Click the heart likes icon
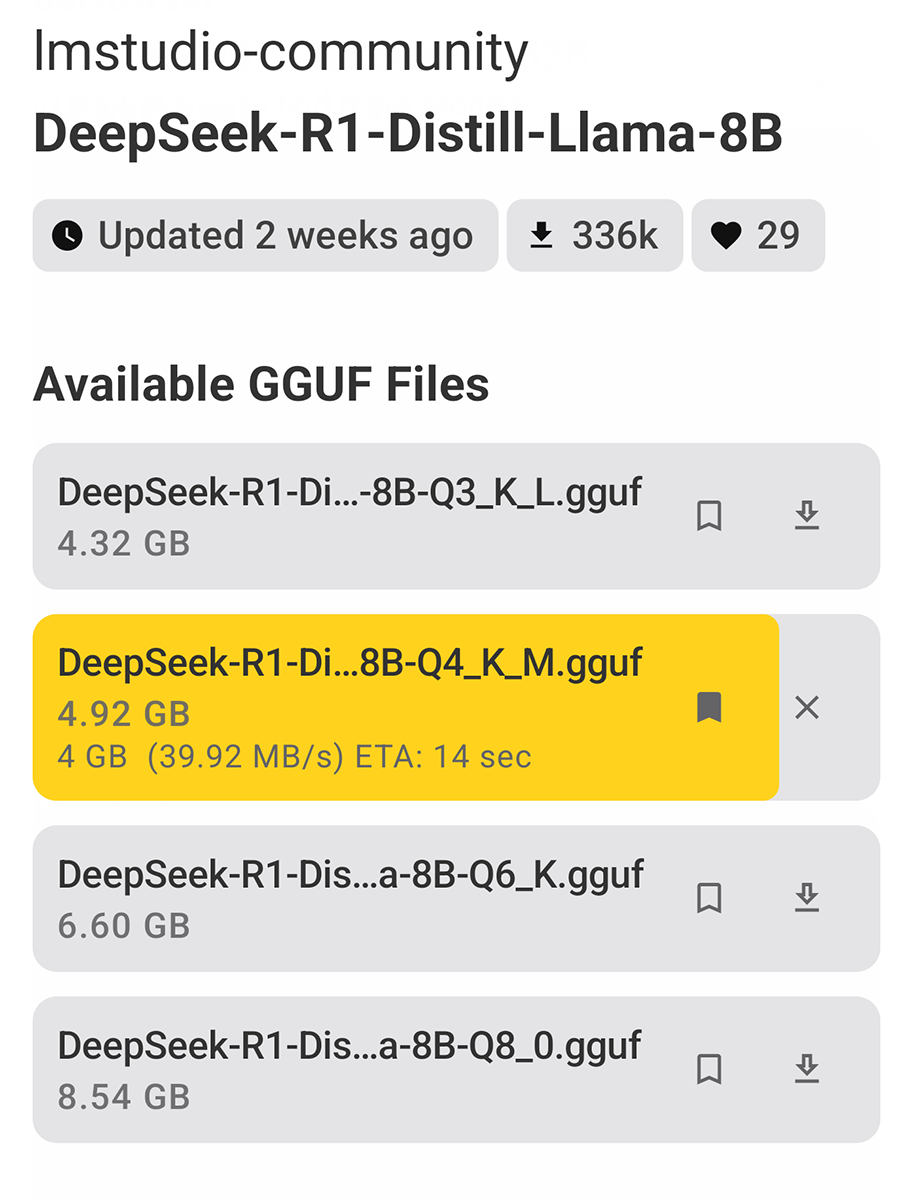Viewport: 913px width, 1200px height. [726, 236]
